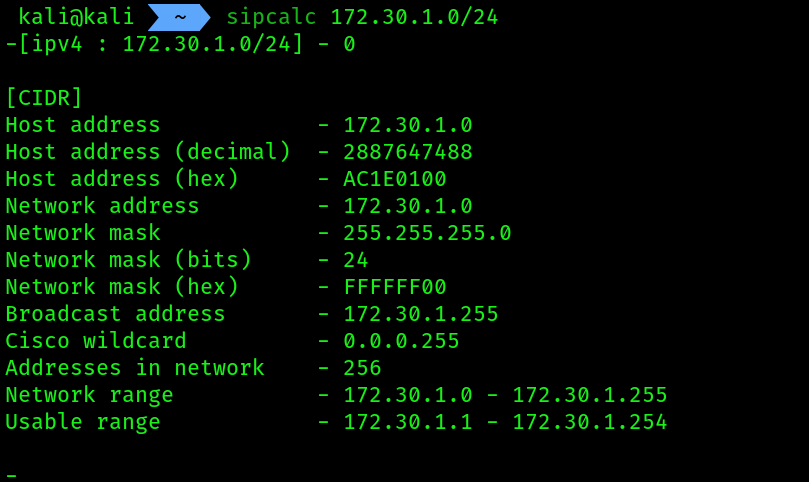
Task: Click the 172.30.1.0/24 command argument
Action: 414,17
